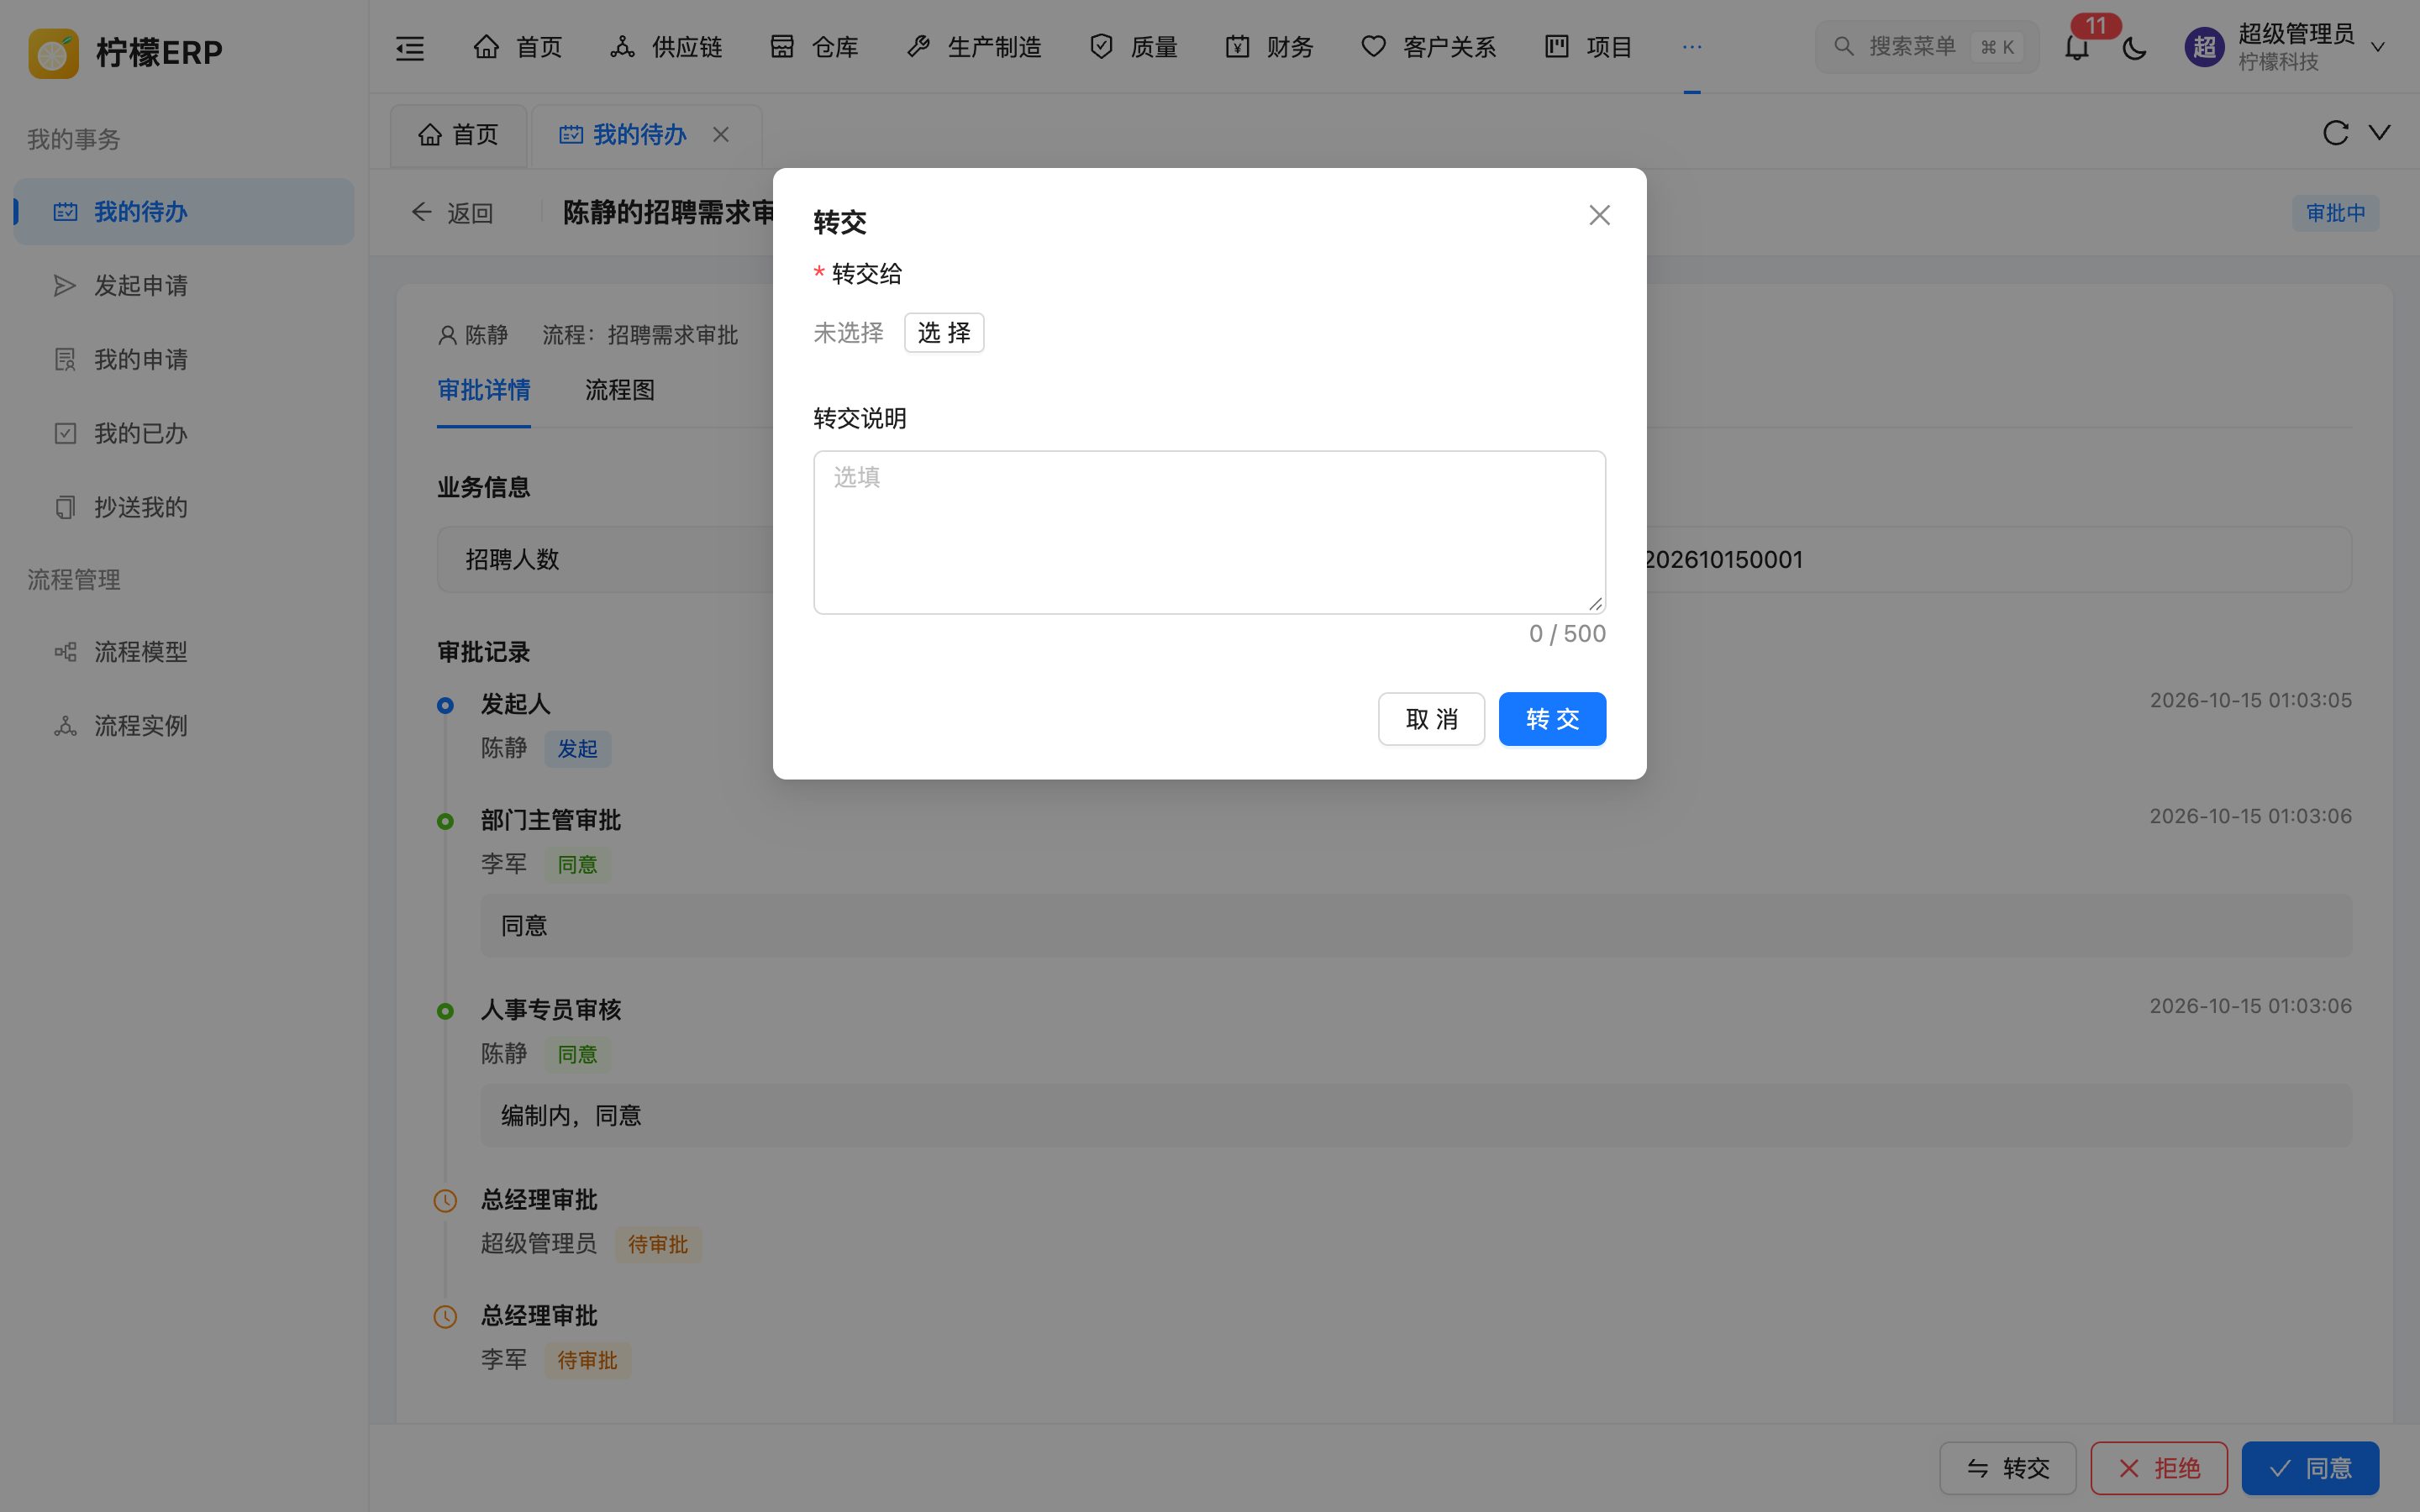Open the 首页 top navigation item
Image resolution: width=2420 pixels, height=1512 pixels.
[x=517, y=47]
